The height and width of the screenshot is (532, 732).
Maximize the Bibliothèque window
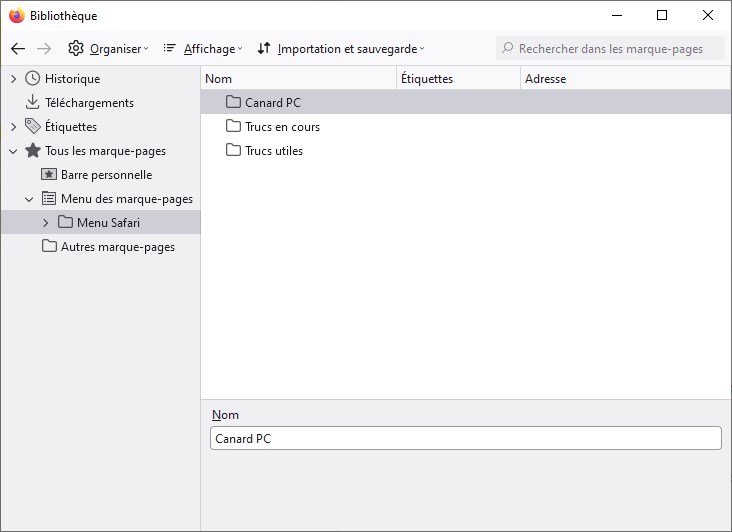click(x=662, y=15)
